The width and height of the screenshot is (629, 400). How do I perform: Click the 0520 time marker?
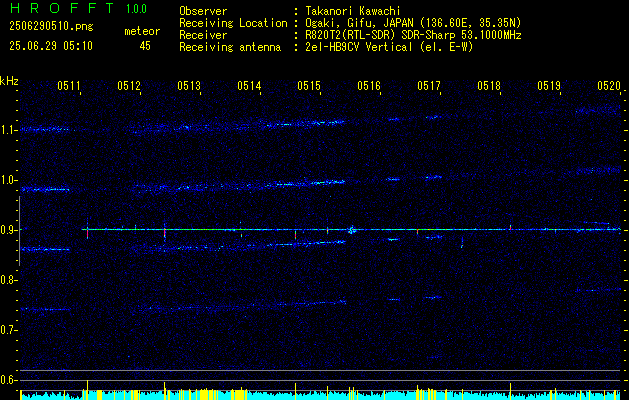609,85
